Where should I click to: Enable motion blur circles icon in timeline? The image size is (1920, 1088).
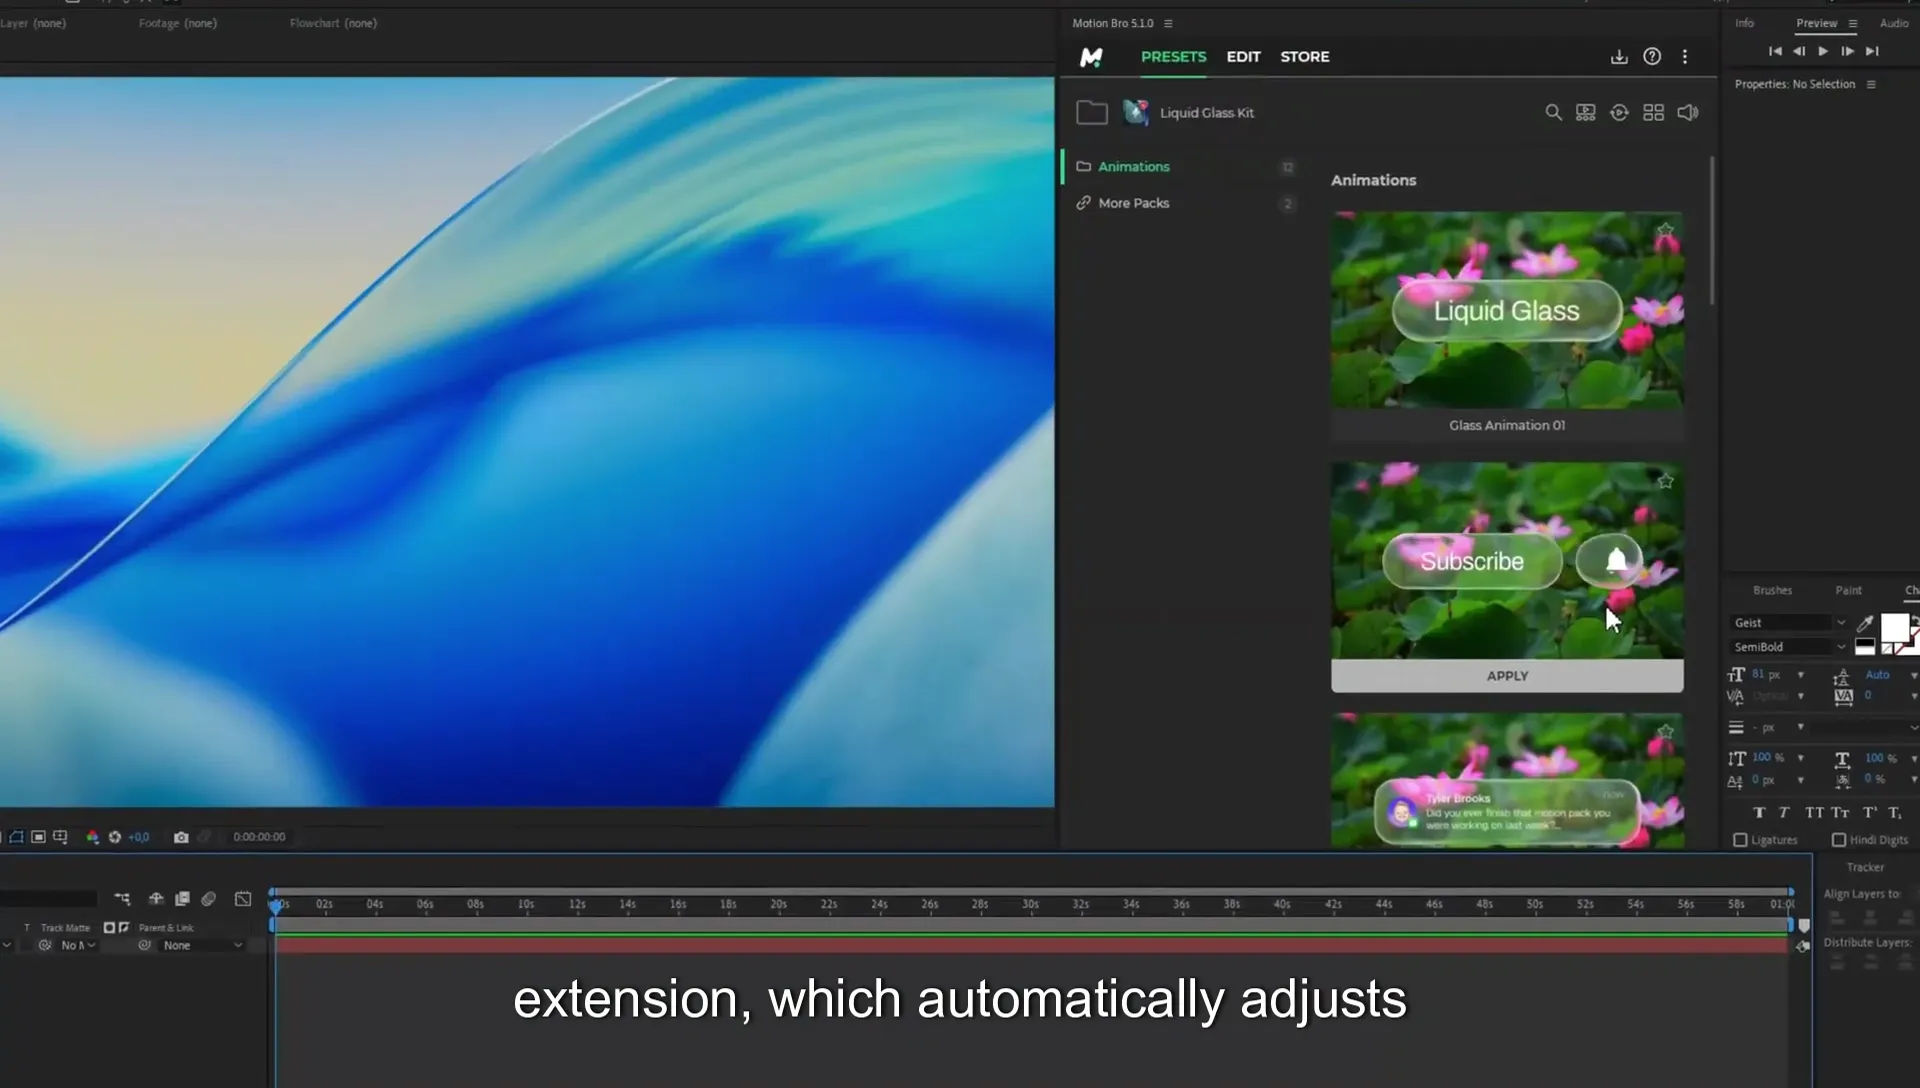pyautogui.click(x=209, y=899)
